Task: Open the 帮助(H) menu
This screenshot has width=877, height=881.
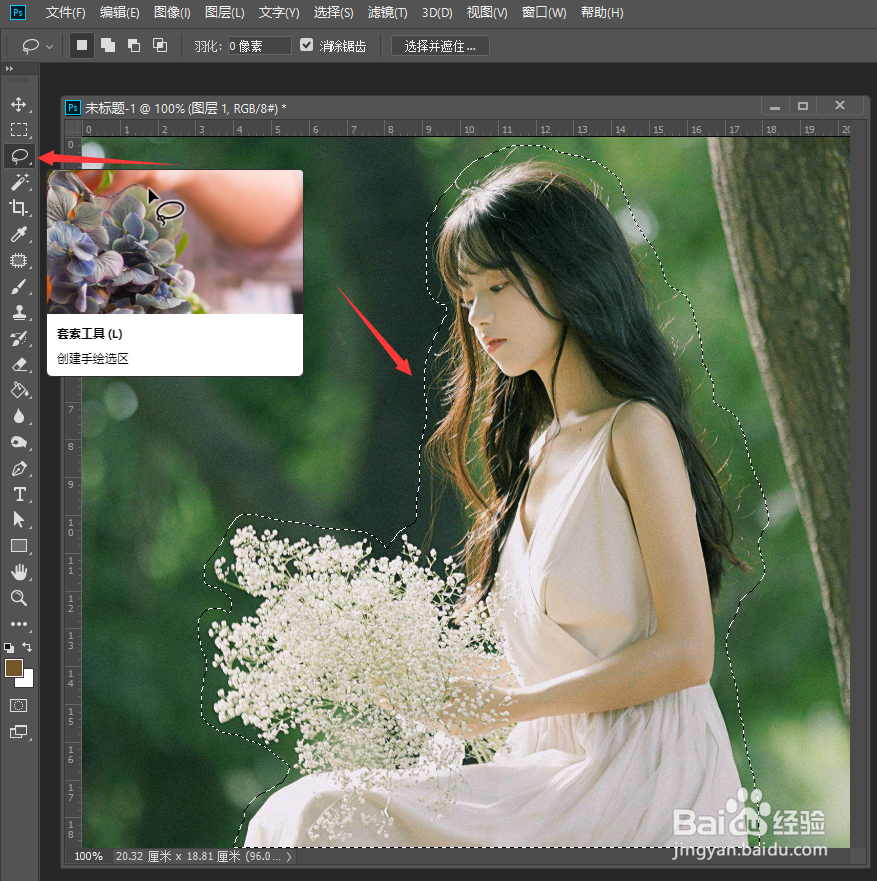Action: tap(602, 12)
